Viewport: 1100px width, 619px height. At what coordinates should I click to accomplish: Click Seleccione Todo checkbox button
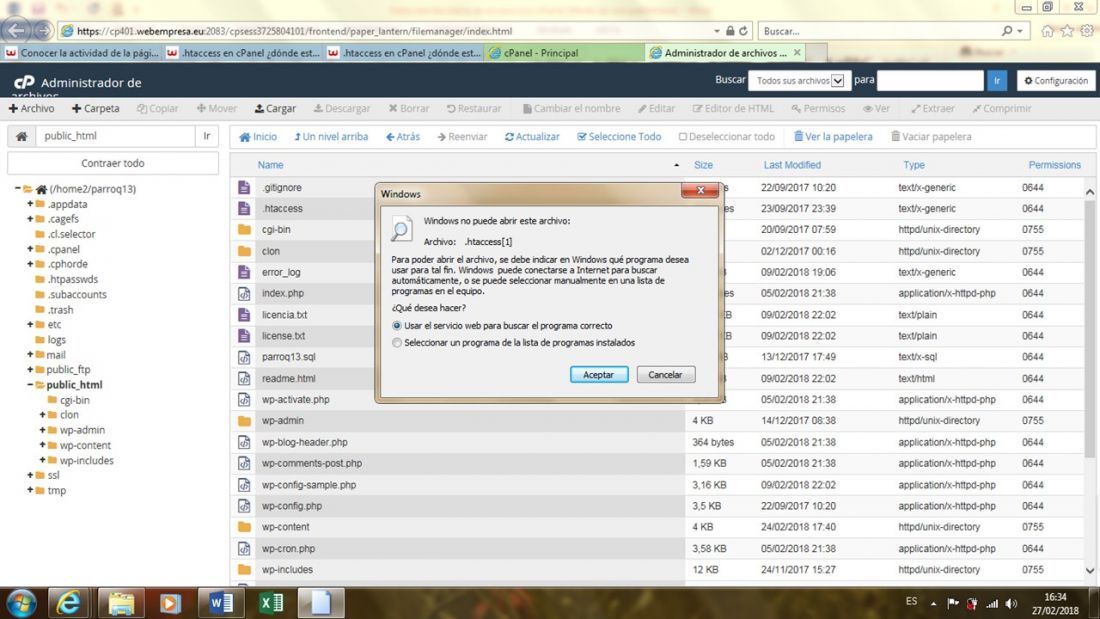619,137
